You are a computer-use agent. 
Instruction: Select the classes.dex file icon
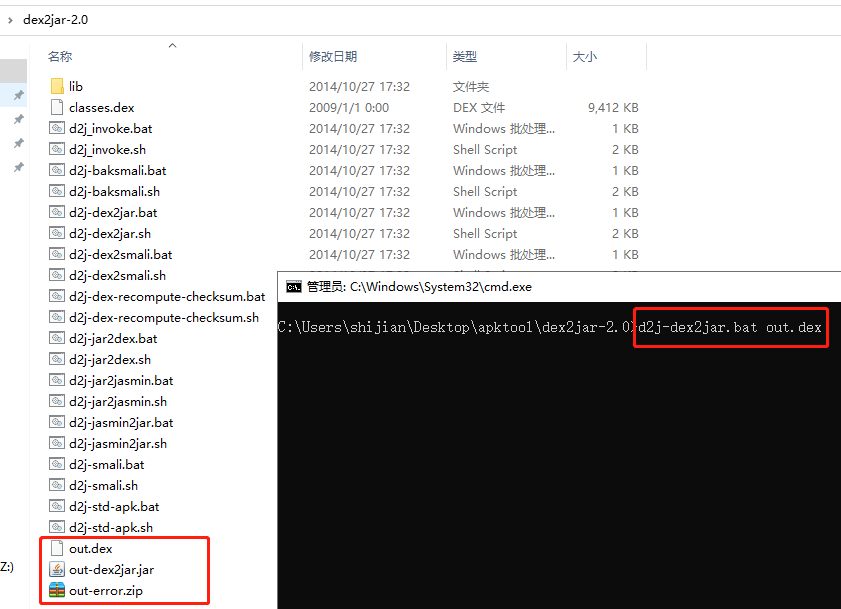click(57, 107)
